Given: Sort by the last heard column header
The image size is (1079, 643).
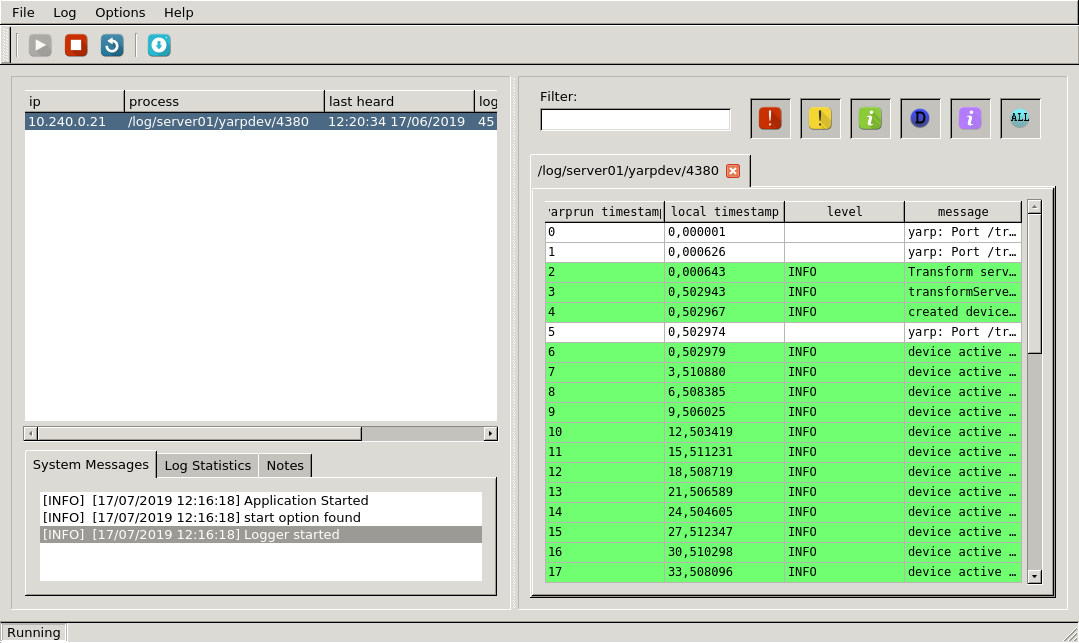Looking at the screenshot, I should pos(399,101).
